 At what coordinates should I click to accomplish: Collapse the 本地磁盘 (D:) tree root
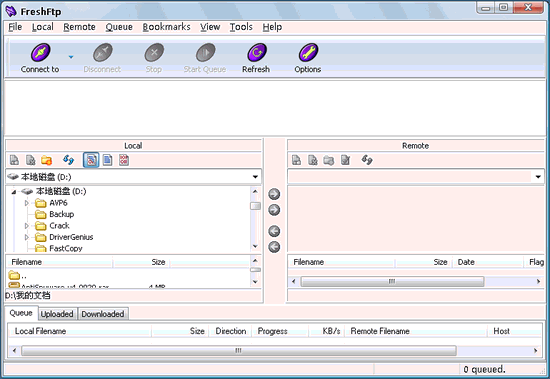click(x=14, y=192)
